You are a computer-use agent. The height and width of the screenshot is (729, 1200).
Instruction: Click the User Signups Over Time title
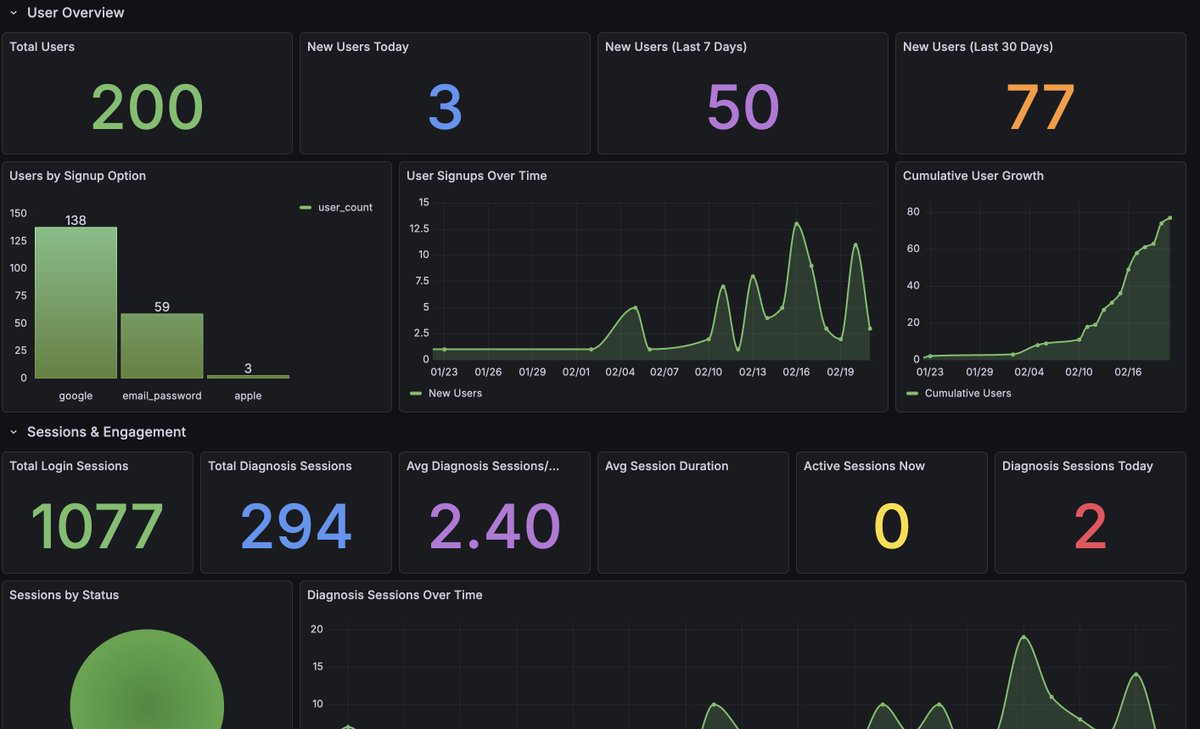tap(476, 176)
